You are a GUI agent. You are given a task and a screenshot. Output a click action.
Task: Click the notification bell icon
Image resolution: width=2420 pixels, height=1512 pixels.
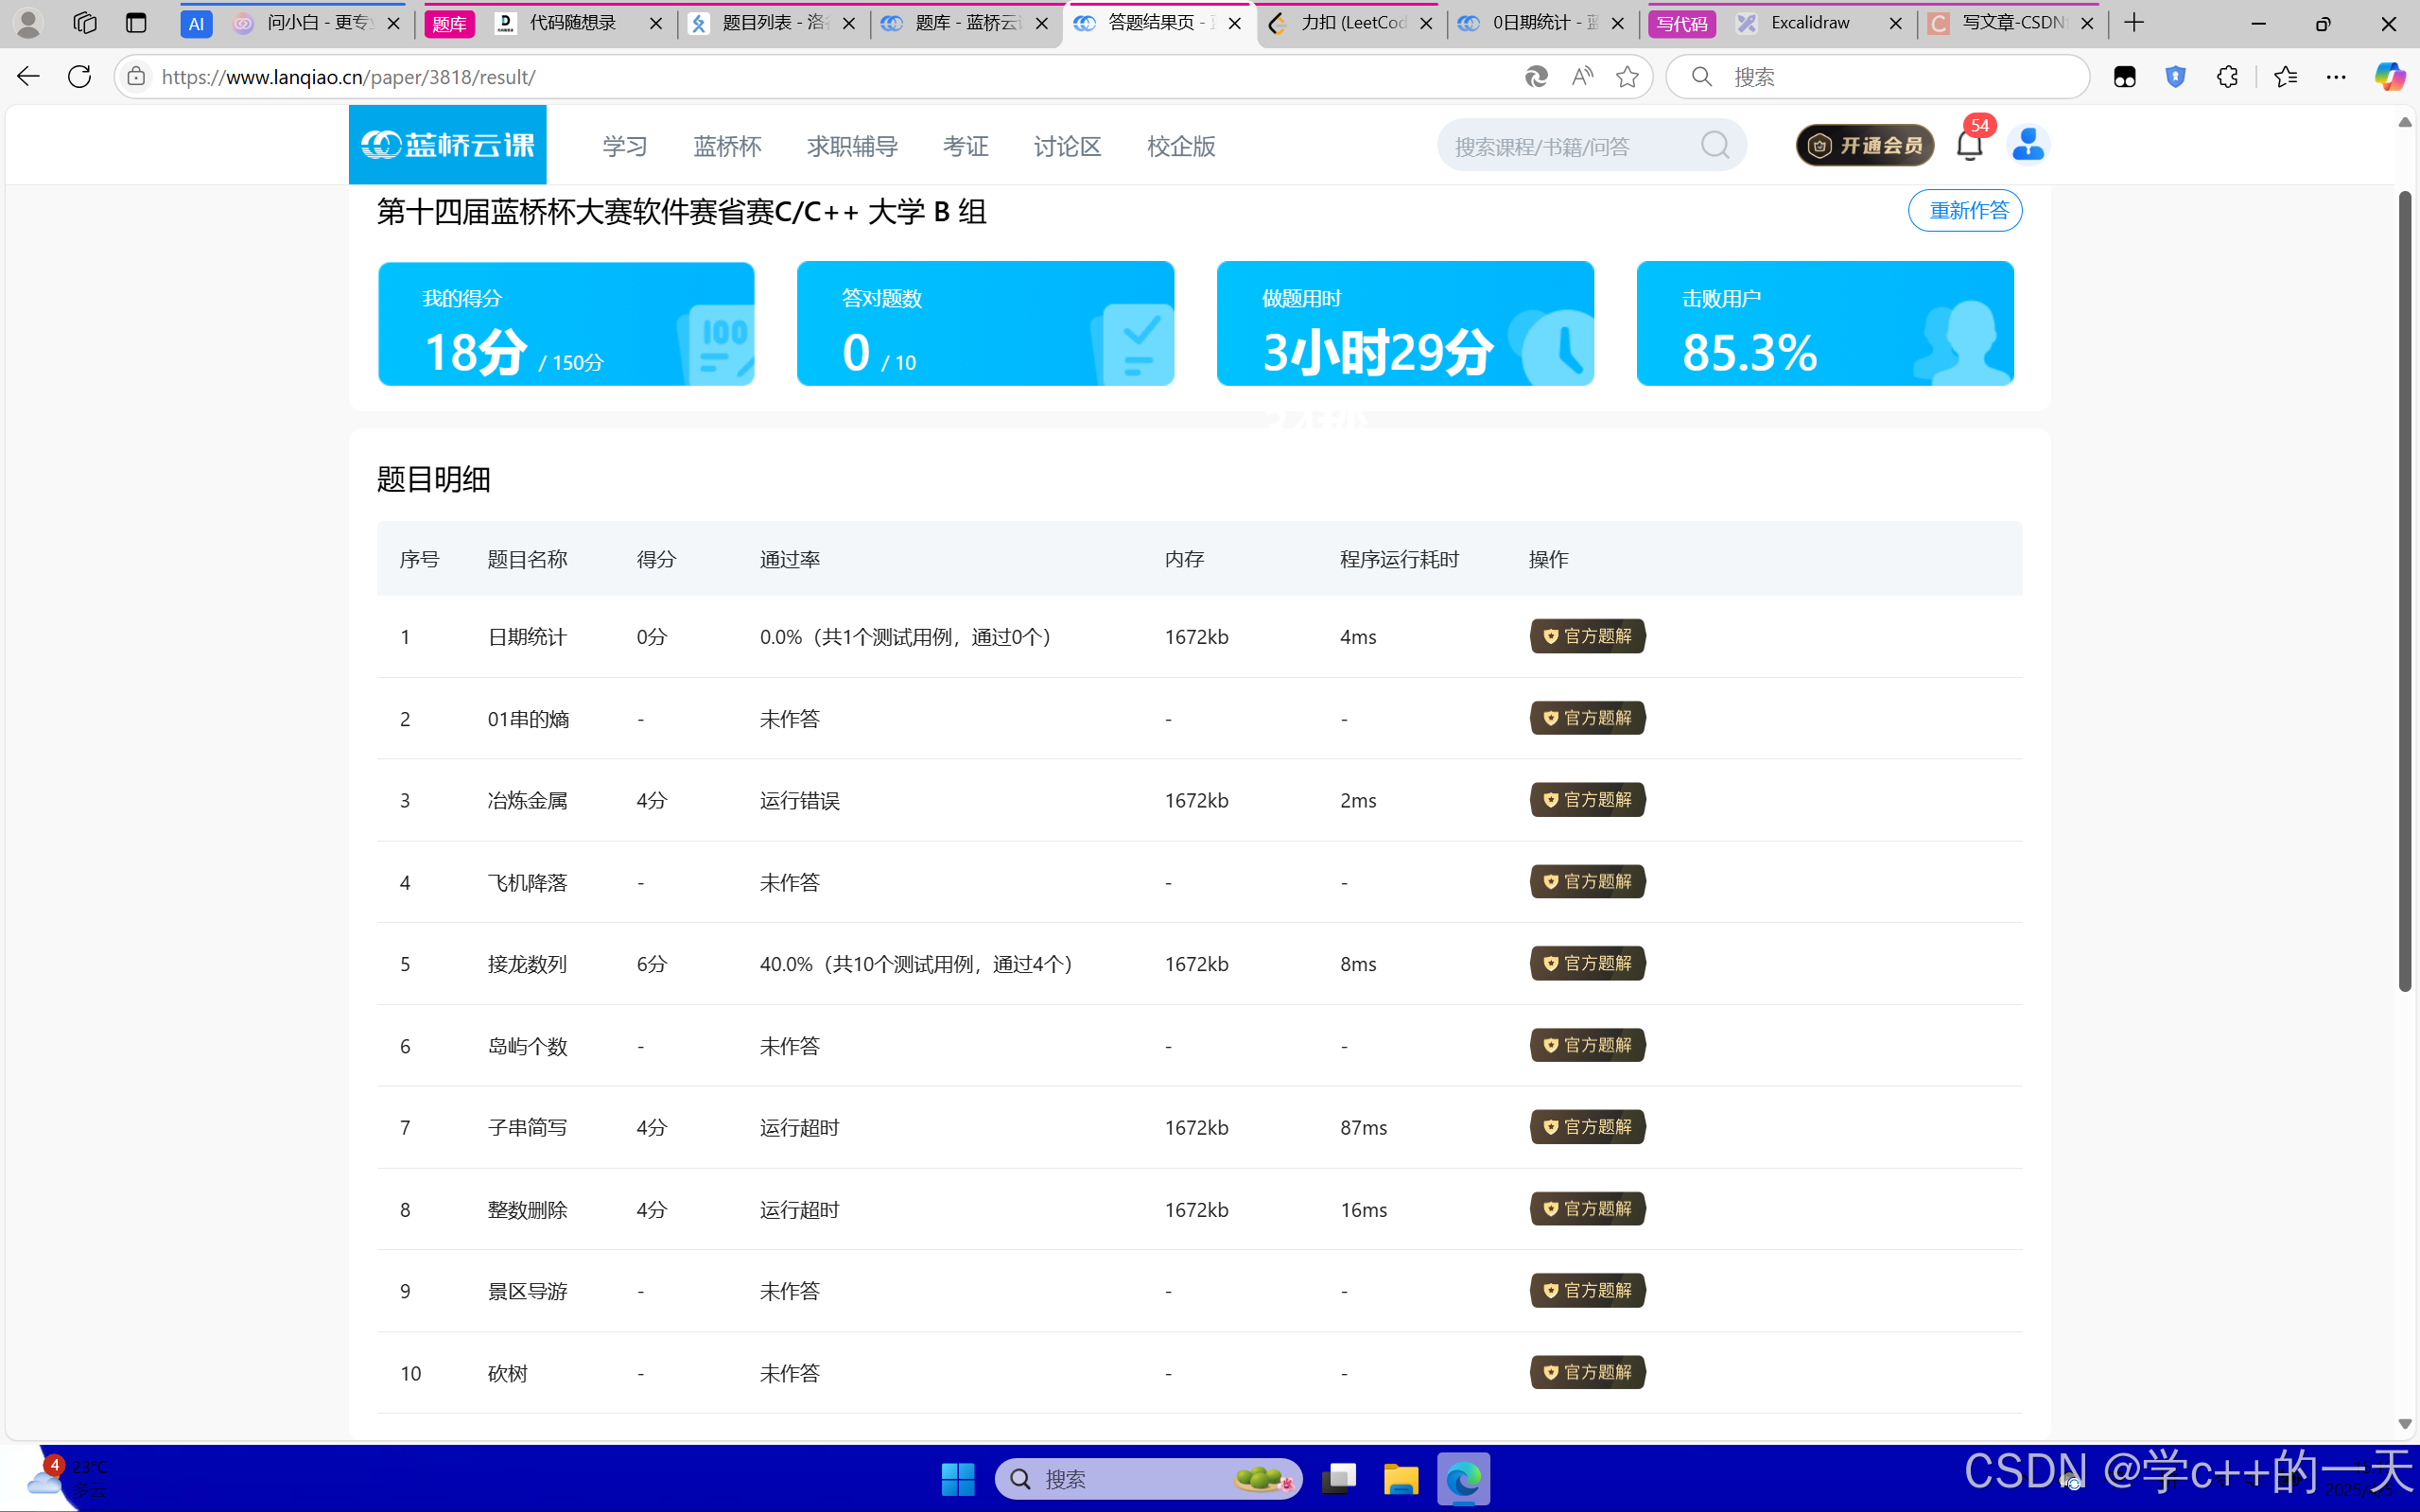(x=1968, y=146)
